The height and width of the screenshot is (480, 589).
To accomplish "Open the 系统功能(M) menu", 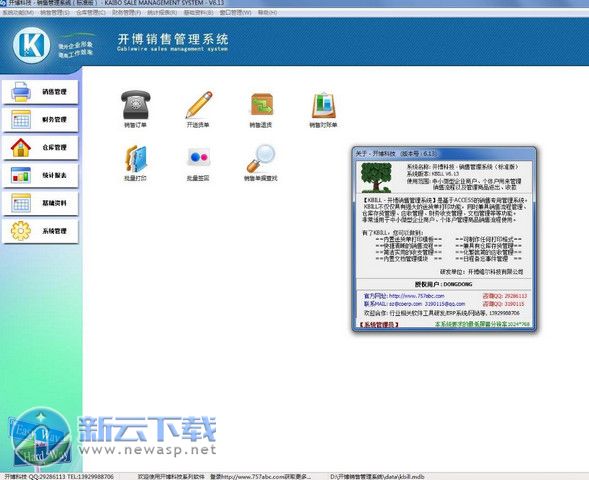I will pyautogui.click(x=18, y=12).
